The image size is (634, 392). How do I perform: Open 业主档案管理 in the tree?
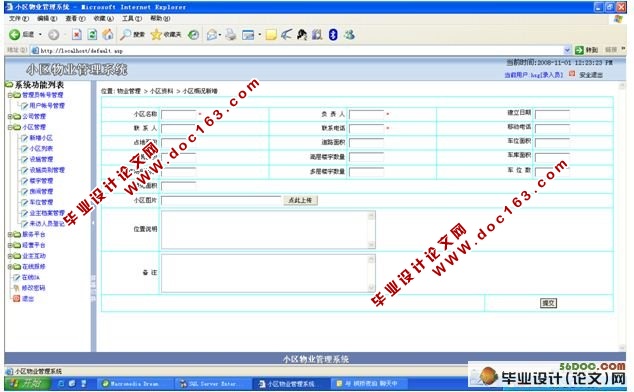click(47, 213)
